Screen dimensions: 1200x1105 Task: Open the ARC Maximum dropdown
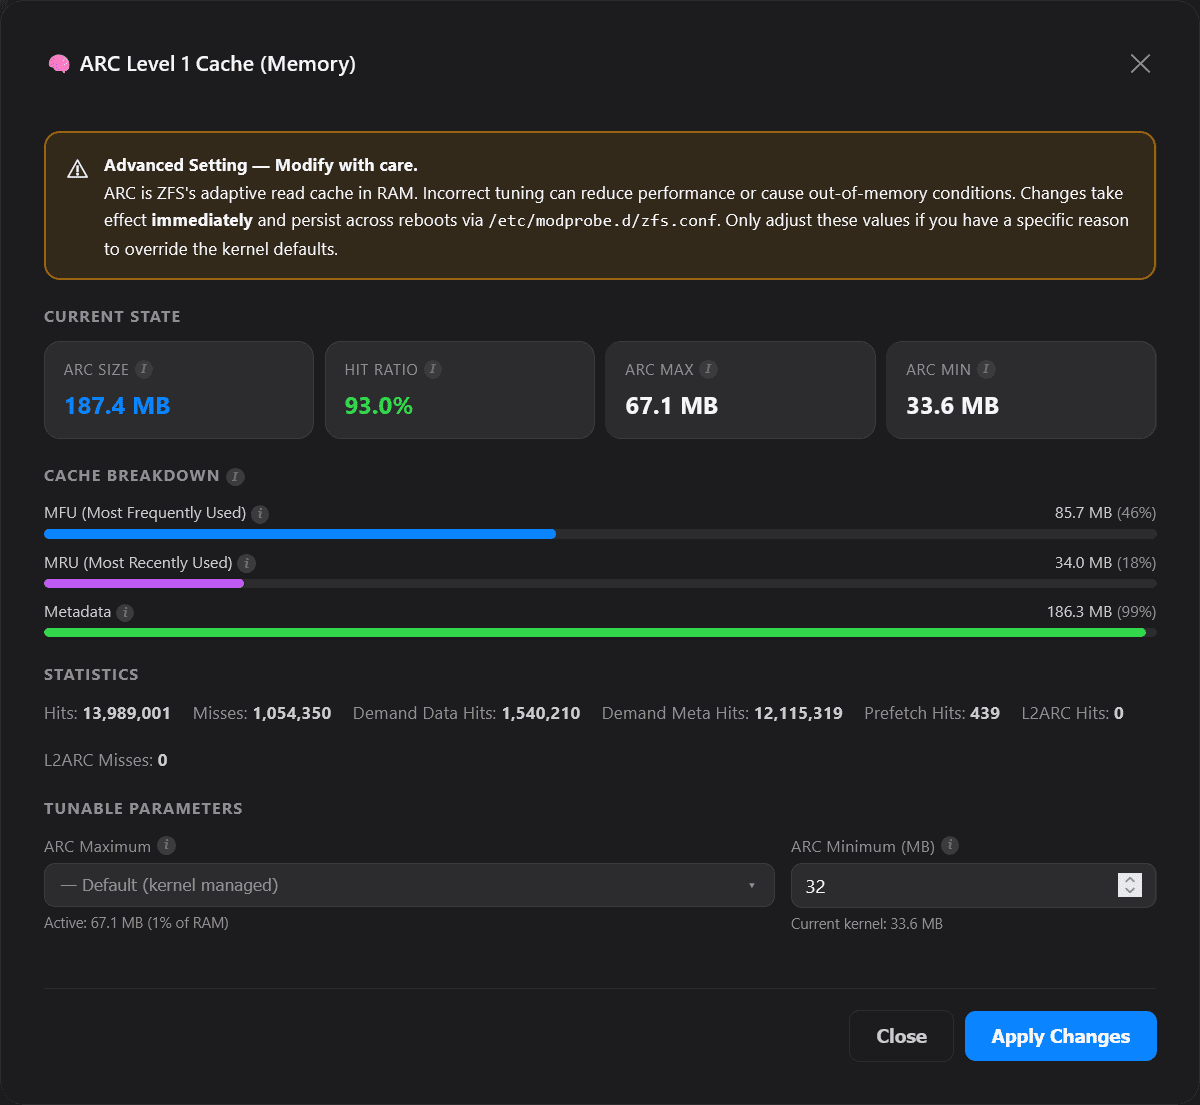[x=409, y=885]
